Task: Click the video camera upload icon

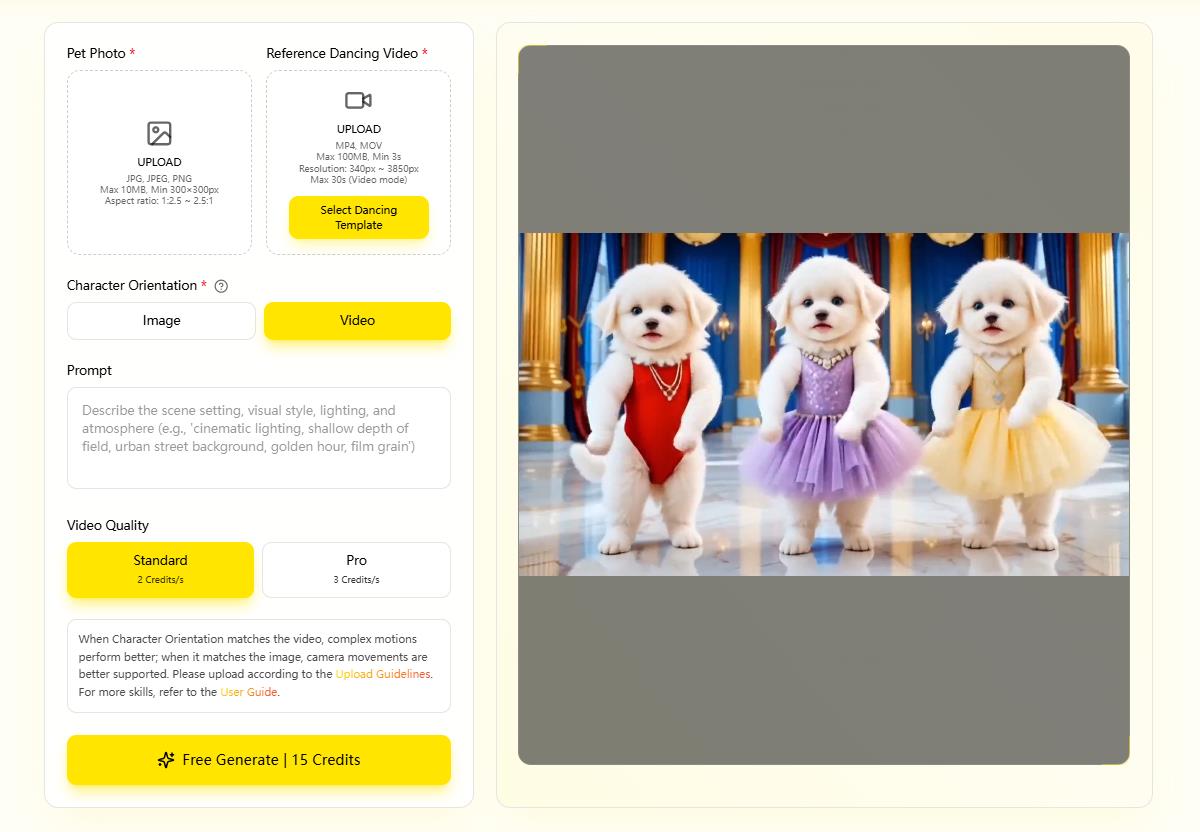Action: coord(358,100)
